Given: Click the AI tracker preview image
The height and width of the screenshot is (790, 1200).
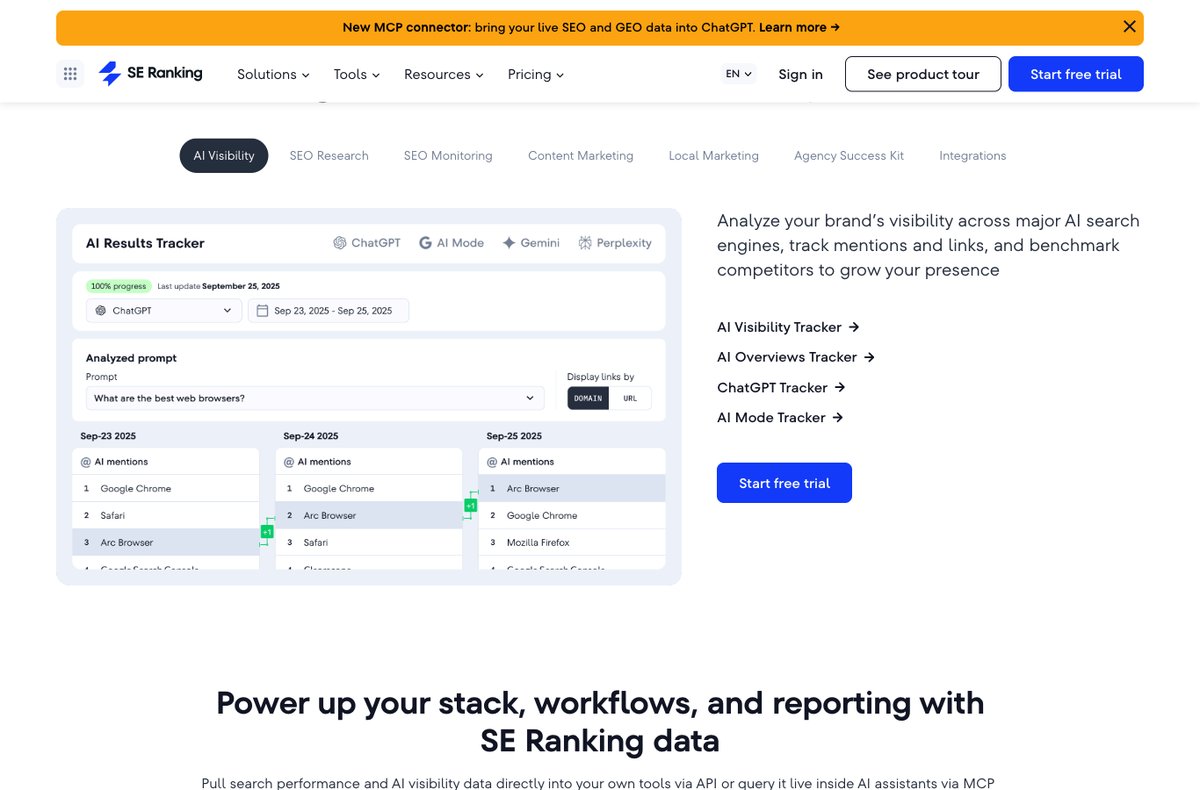Looking at the screenshot, I should point(369,397).
